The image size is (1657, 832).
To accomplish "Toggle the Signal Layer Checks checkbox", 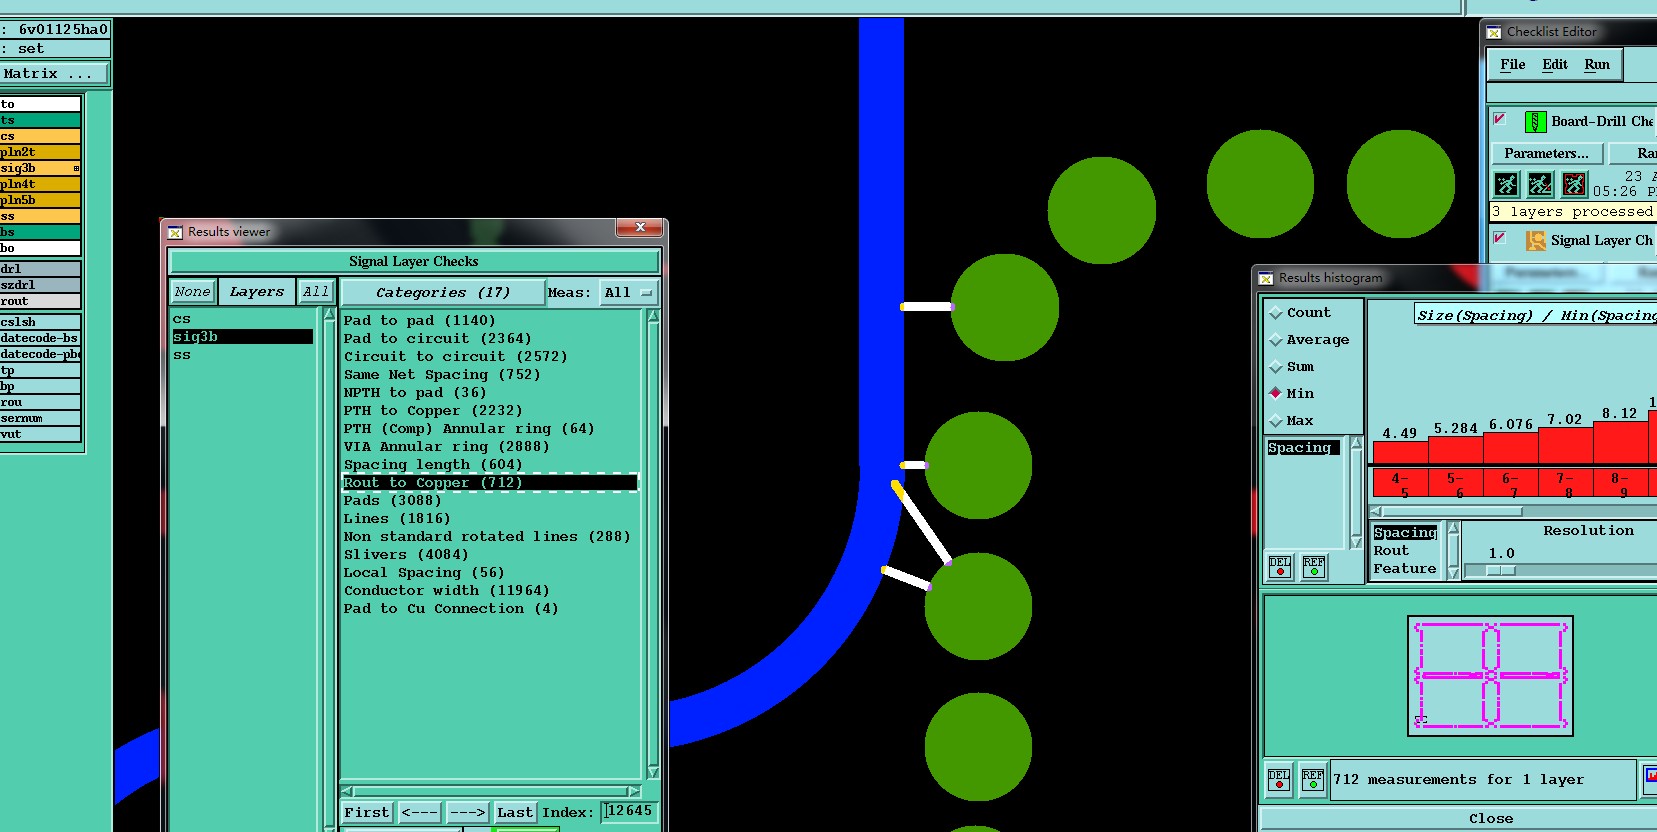I will (1499, 238).
